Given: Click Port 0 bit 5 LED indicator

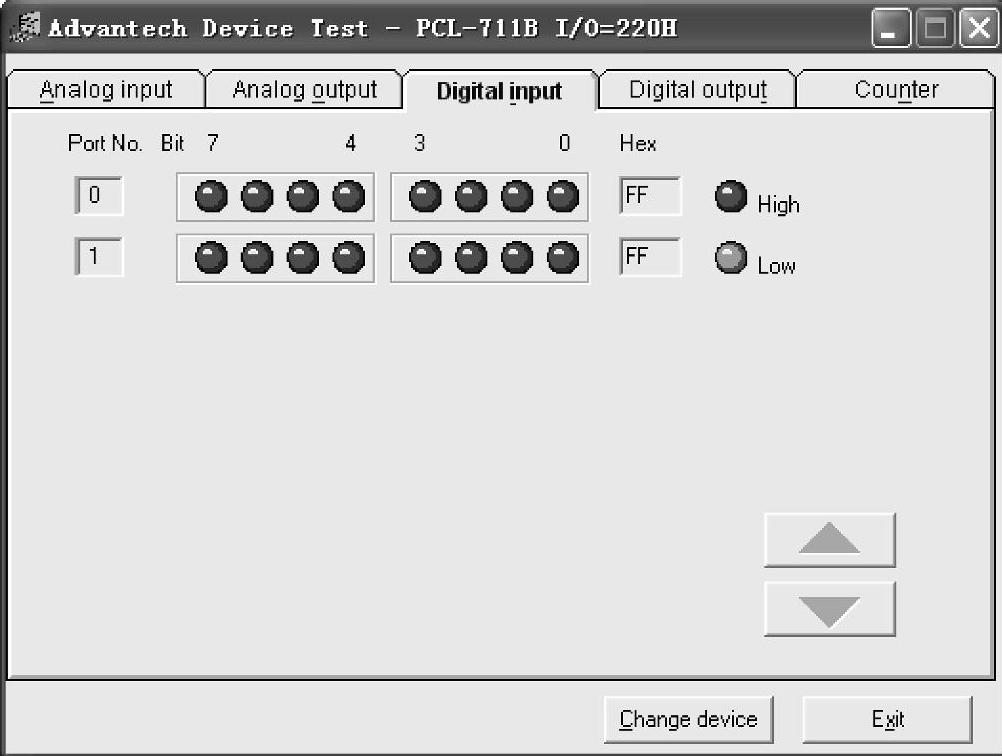Looking at the screenshot, I should [x=303, y=196].
